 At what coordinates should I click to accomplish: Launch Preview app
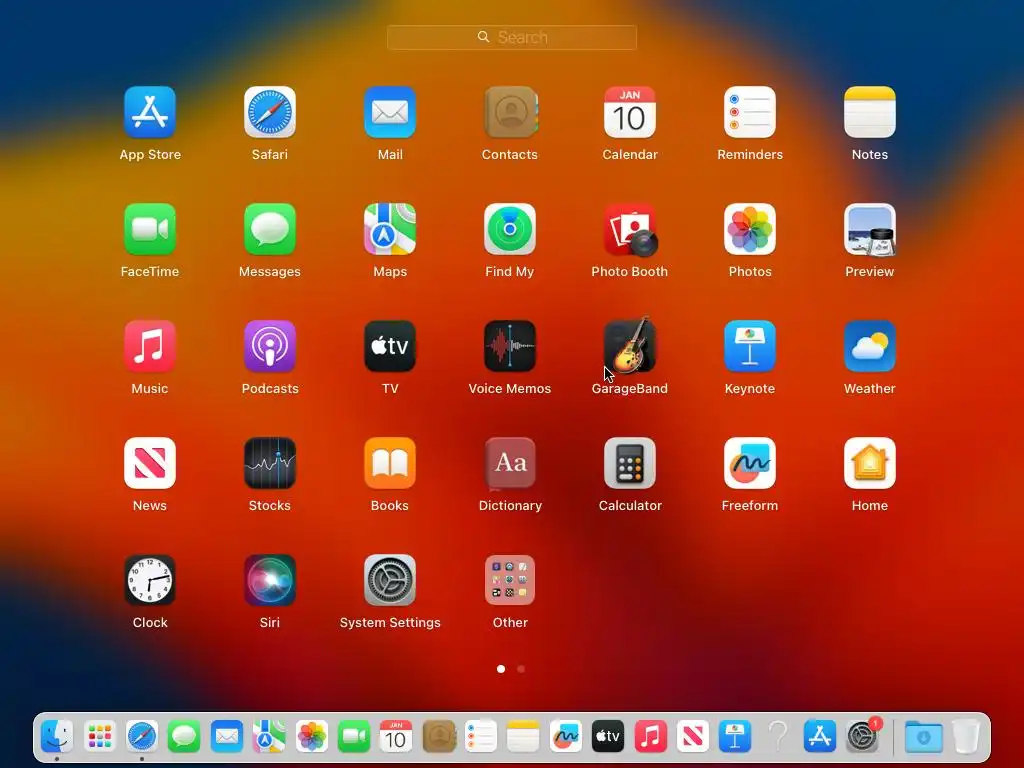(x=870, y=229)
